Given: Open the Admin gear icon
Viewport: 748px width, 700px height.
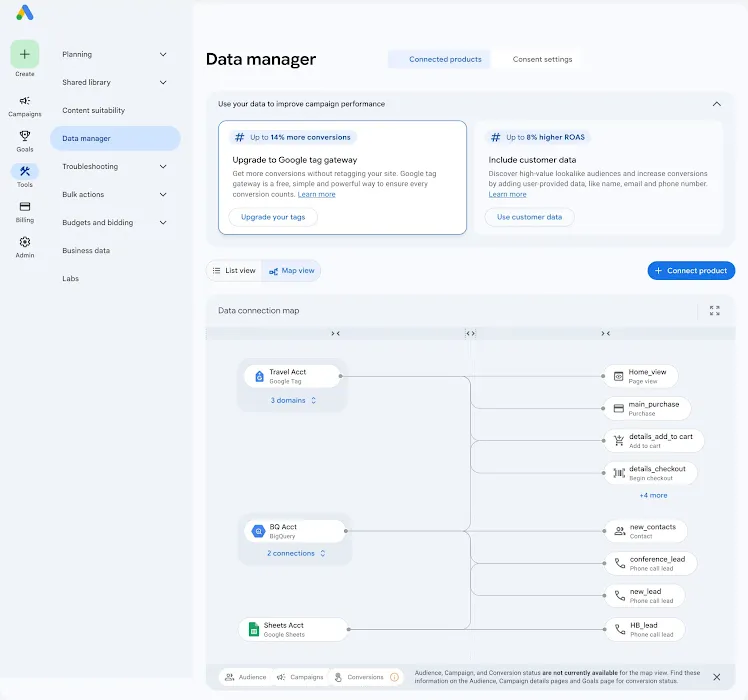Looking at the screenshot, I should point(25,242).
